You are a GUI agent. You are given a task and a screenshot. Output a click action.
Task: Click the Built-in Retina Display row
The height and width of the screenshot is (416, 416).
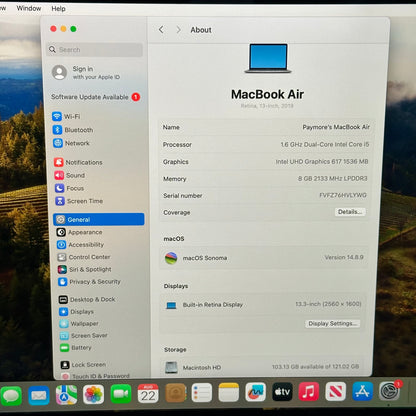263,304
